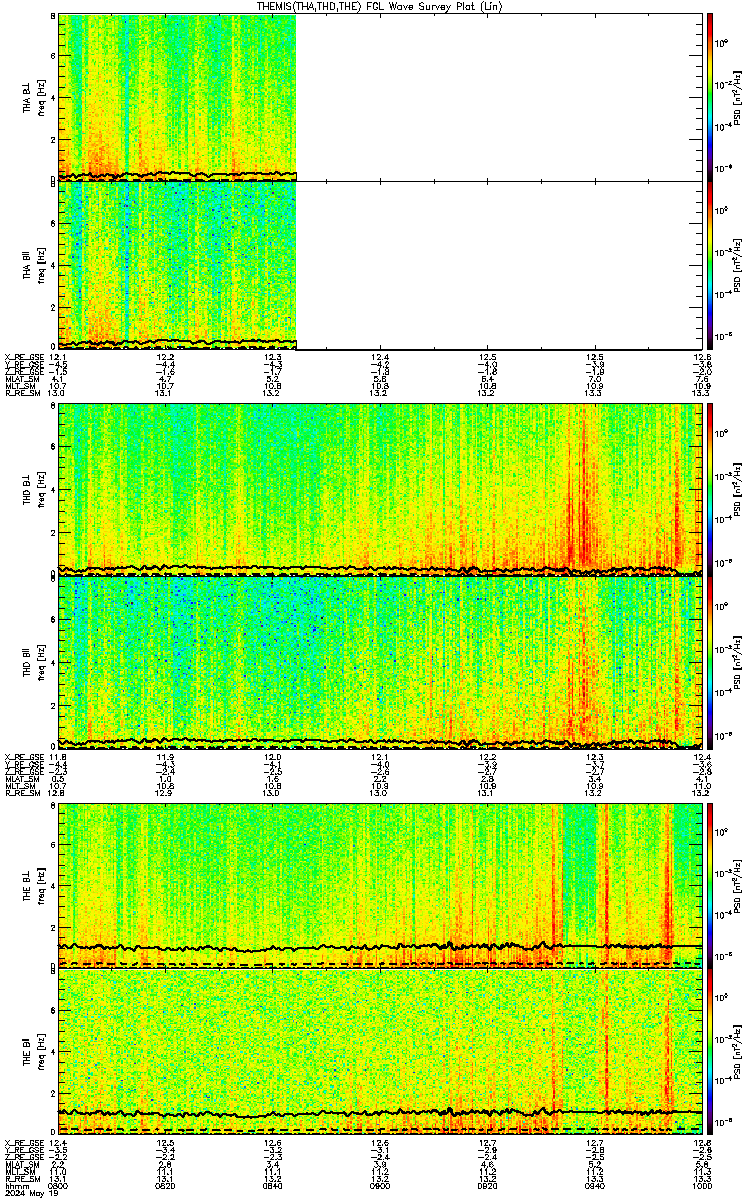Select the THE B-perpendicular spectrogram panel
This screenshot has width=750, height=1200.
(x=380, y=884)
